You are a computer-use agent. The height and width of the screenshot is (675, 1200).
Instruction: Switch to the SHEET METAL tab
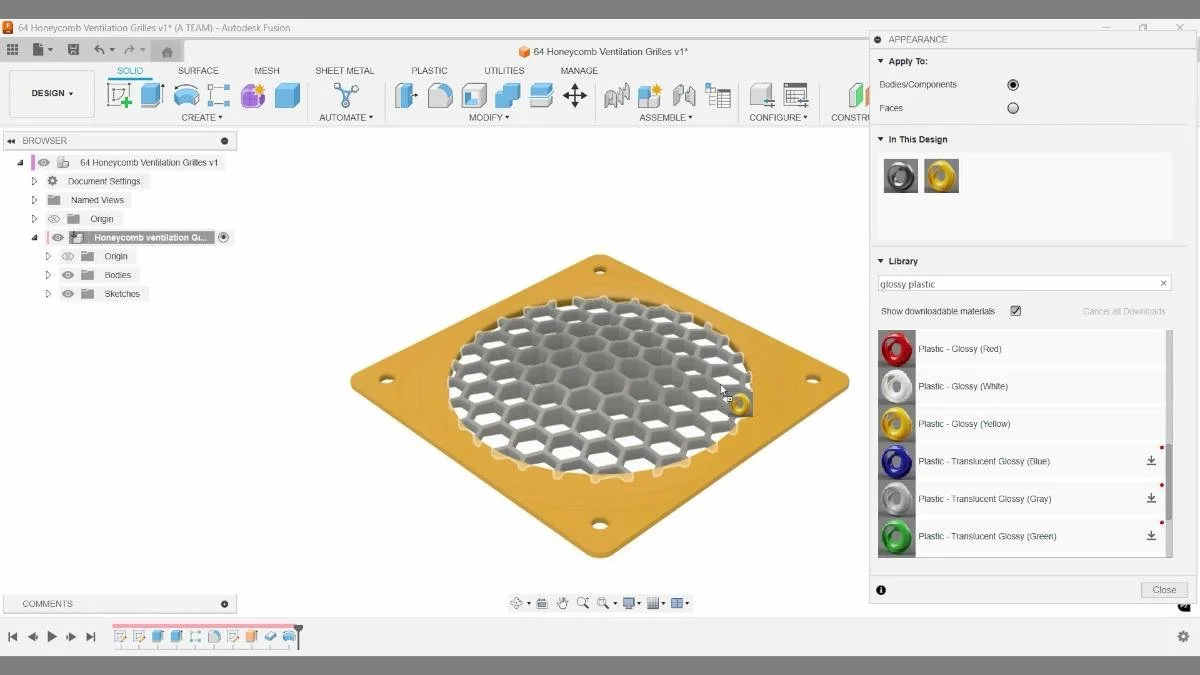point(344,70)
